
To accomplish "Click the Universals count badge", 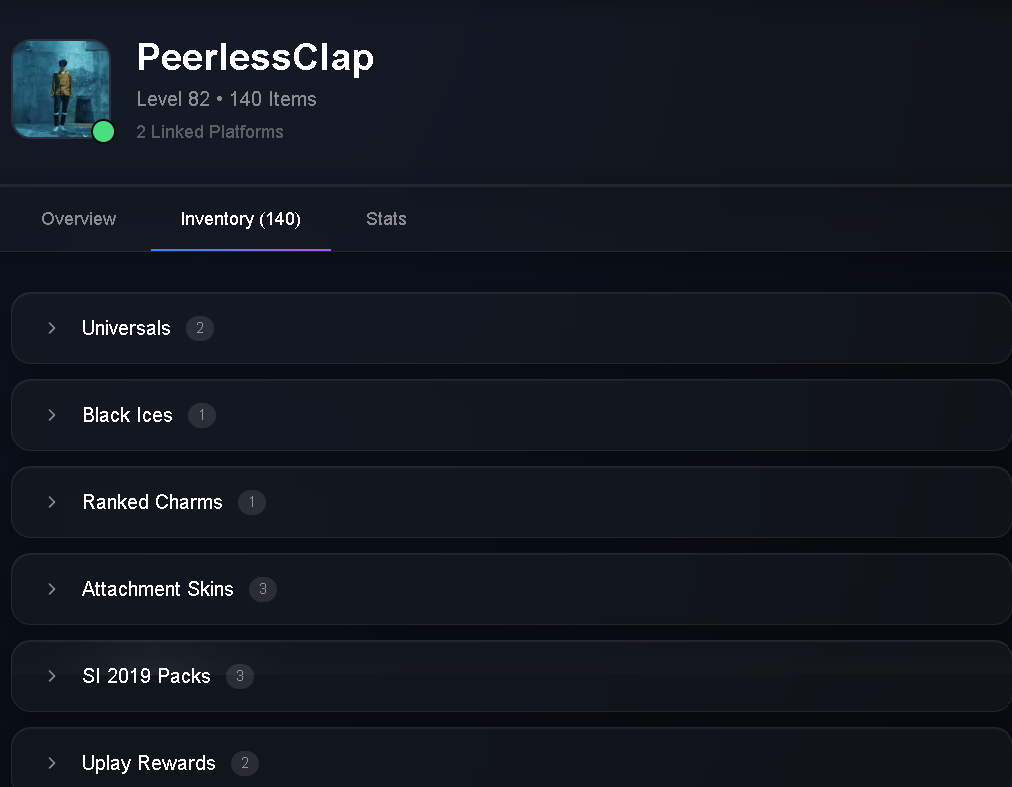I will click(x=200, y=328).
